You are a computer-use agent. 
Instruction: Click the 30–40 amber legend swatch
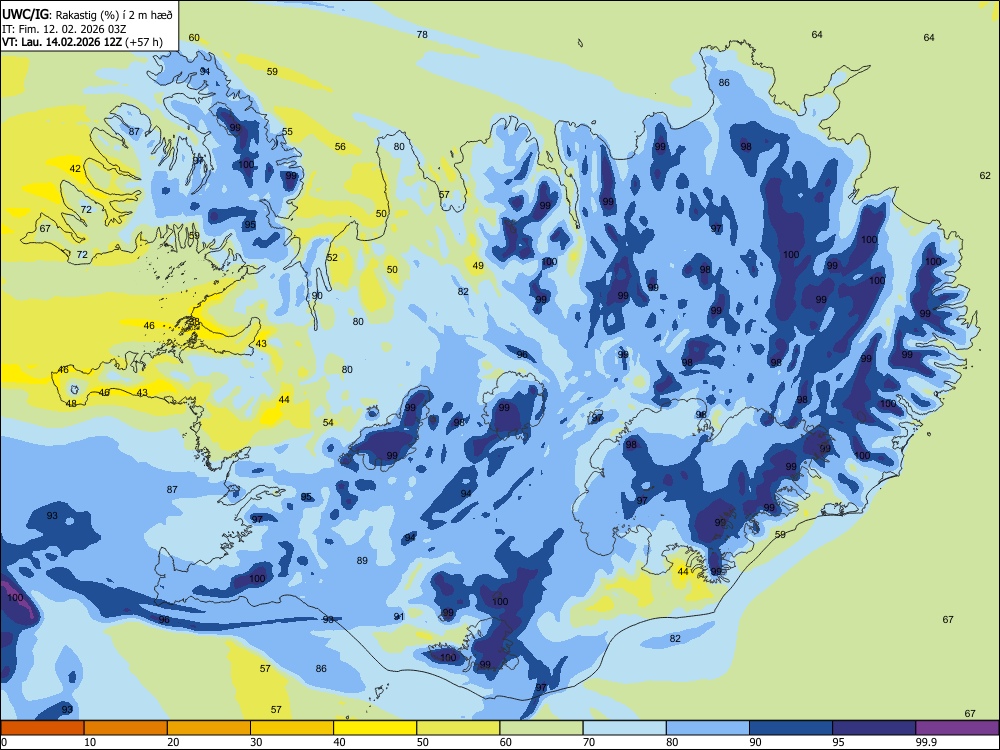click(x=292, y=728)
